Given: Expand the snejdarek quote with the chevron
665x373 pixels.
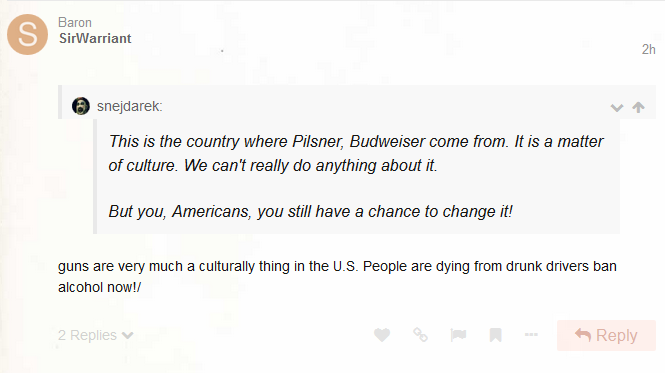Looking at the screenshot, I should 617,108.
